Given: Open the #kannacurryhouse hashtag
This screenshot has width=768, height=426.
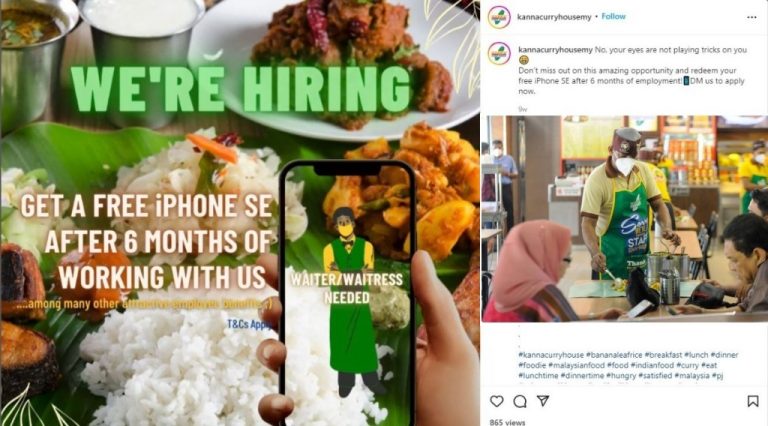Looking at the screenshot, I should (x=551, y=355).
